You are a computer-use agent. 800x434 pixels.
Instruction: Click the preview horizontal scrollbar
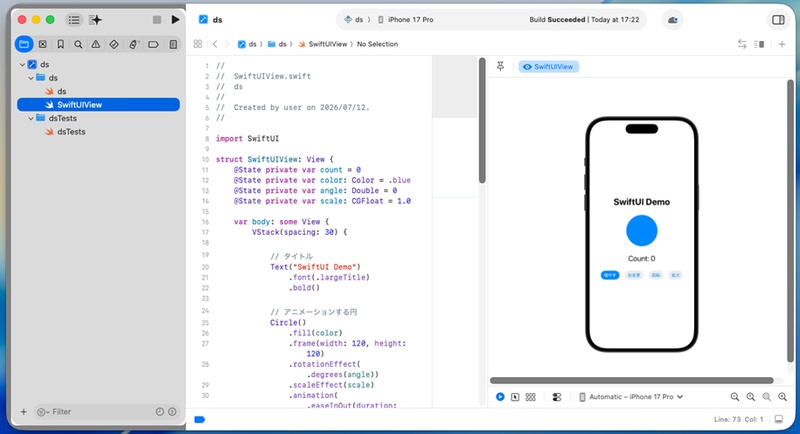click(632, 380)
